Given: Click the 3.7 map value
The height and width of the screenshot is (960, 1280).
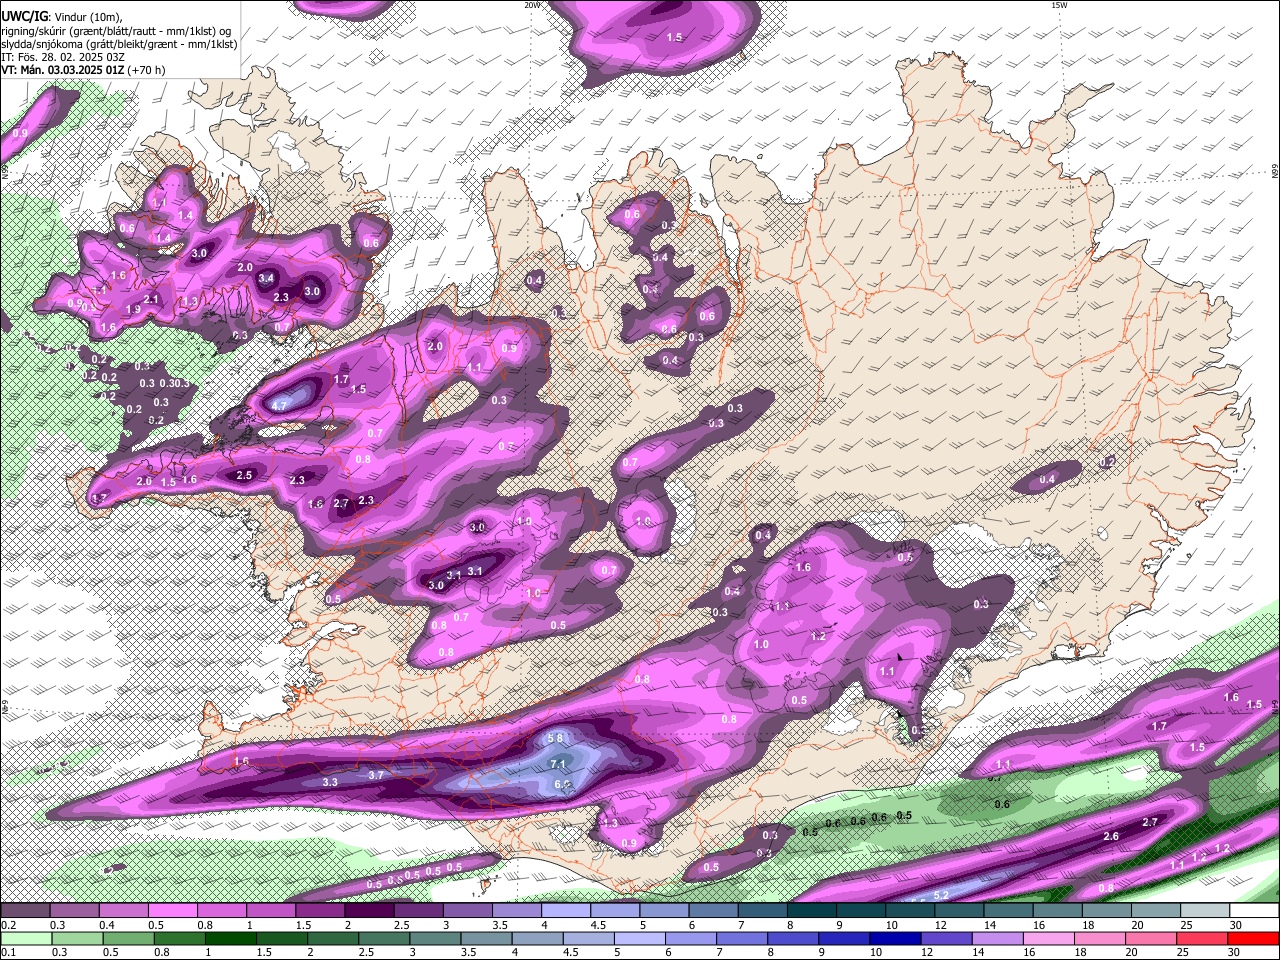Looking at the screenshot, I should tap(376, 775).
